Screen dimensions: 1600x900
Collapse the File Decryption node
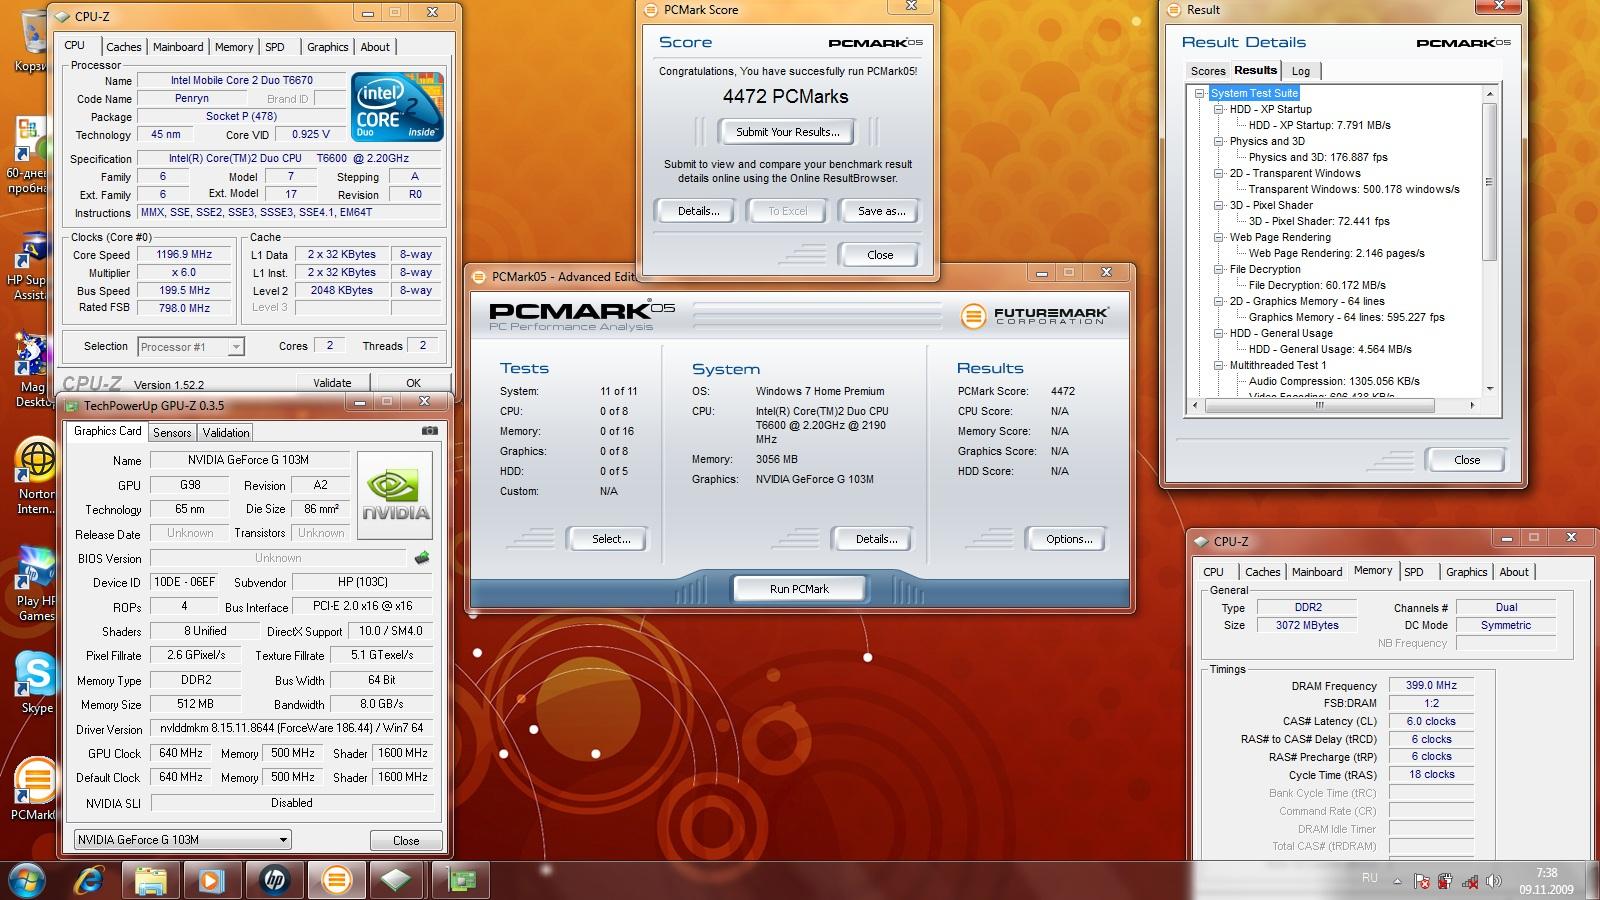1219,269
